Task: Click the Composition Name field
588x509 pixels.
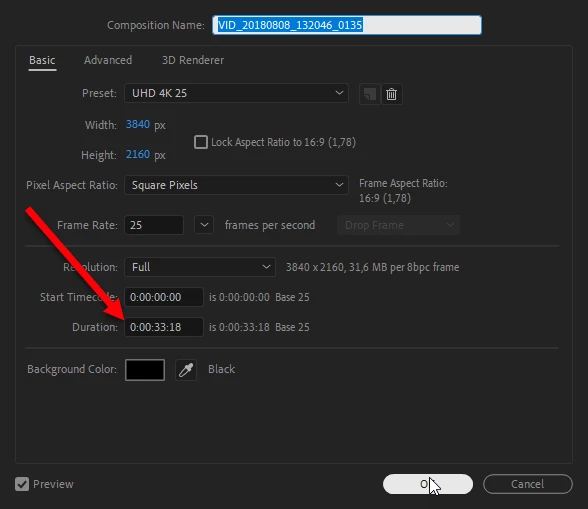Action: click(347, 25)
